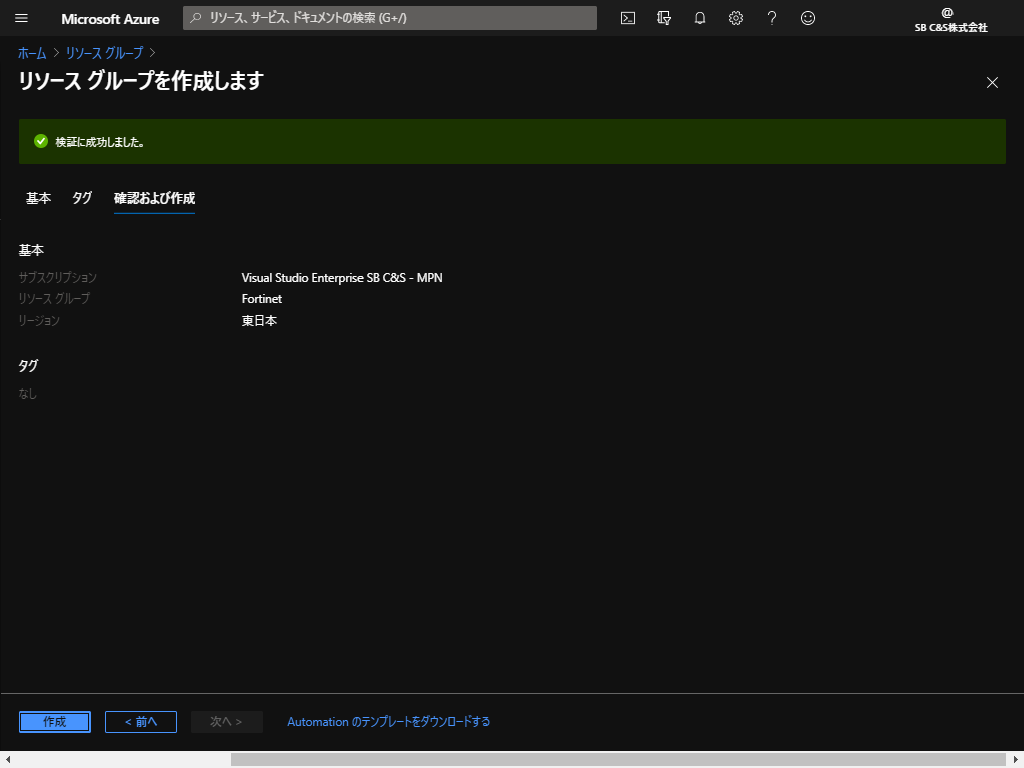Close the resource group creation blade
The width and height of the screenshot is (1024, 768).
pyautogui.click(x=992, y=82)
